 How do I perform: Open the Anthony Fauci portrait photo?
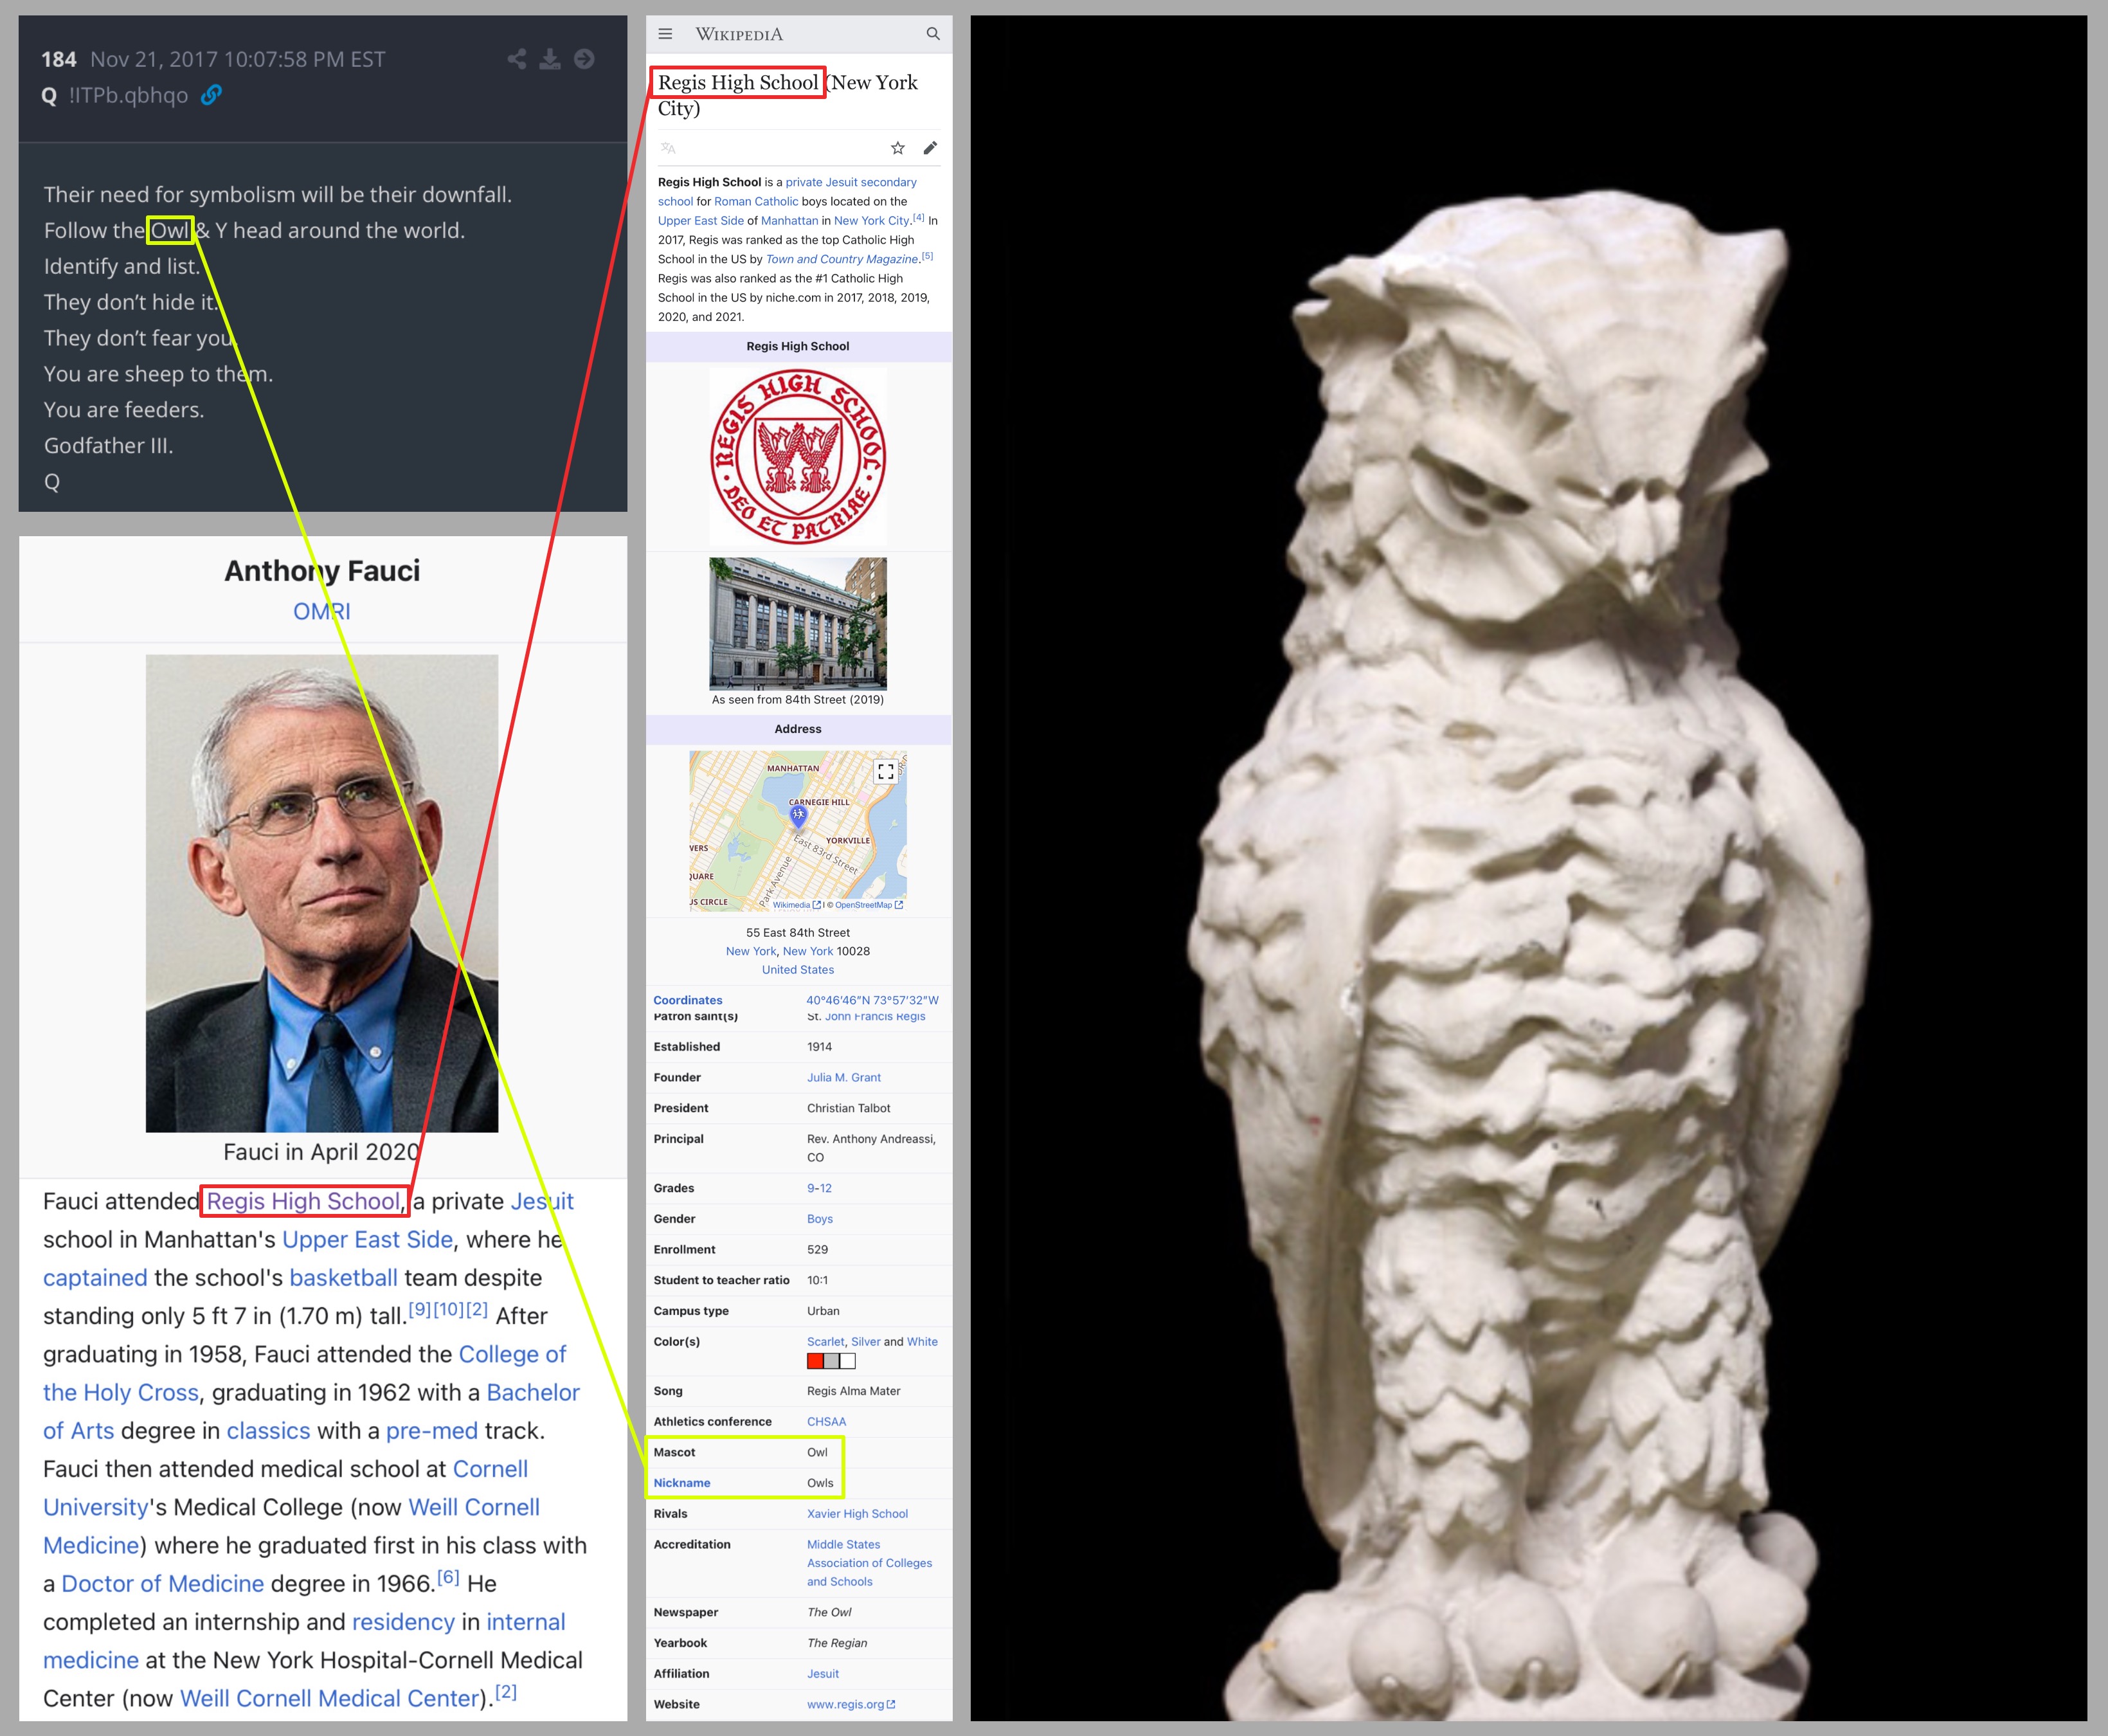[x=322, y=893]
